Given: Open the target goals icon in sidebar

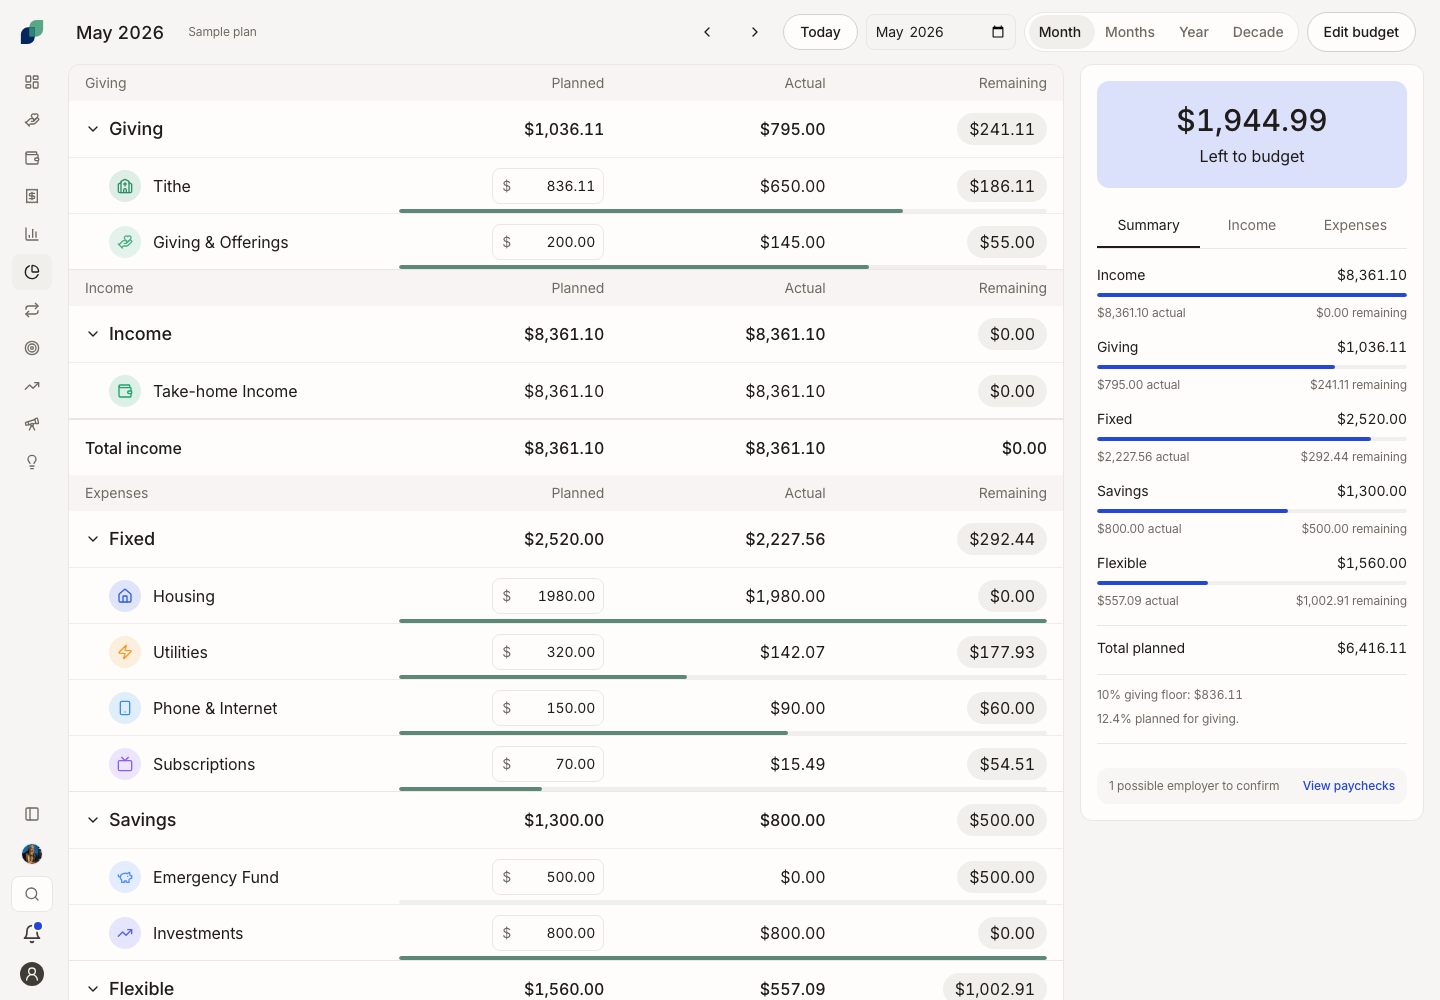Looking at the screenshot, I should coord(32,348).
